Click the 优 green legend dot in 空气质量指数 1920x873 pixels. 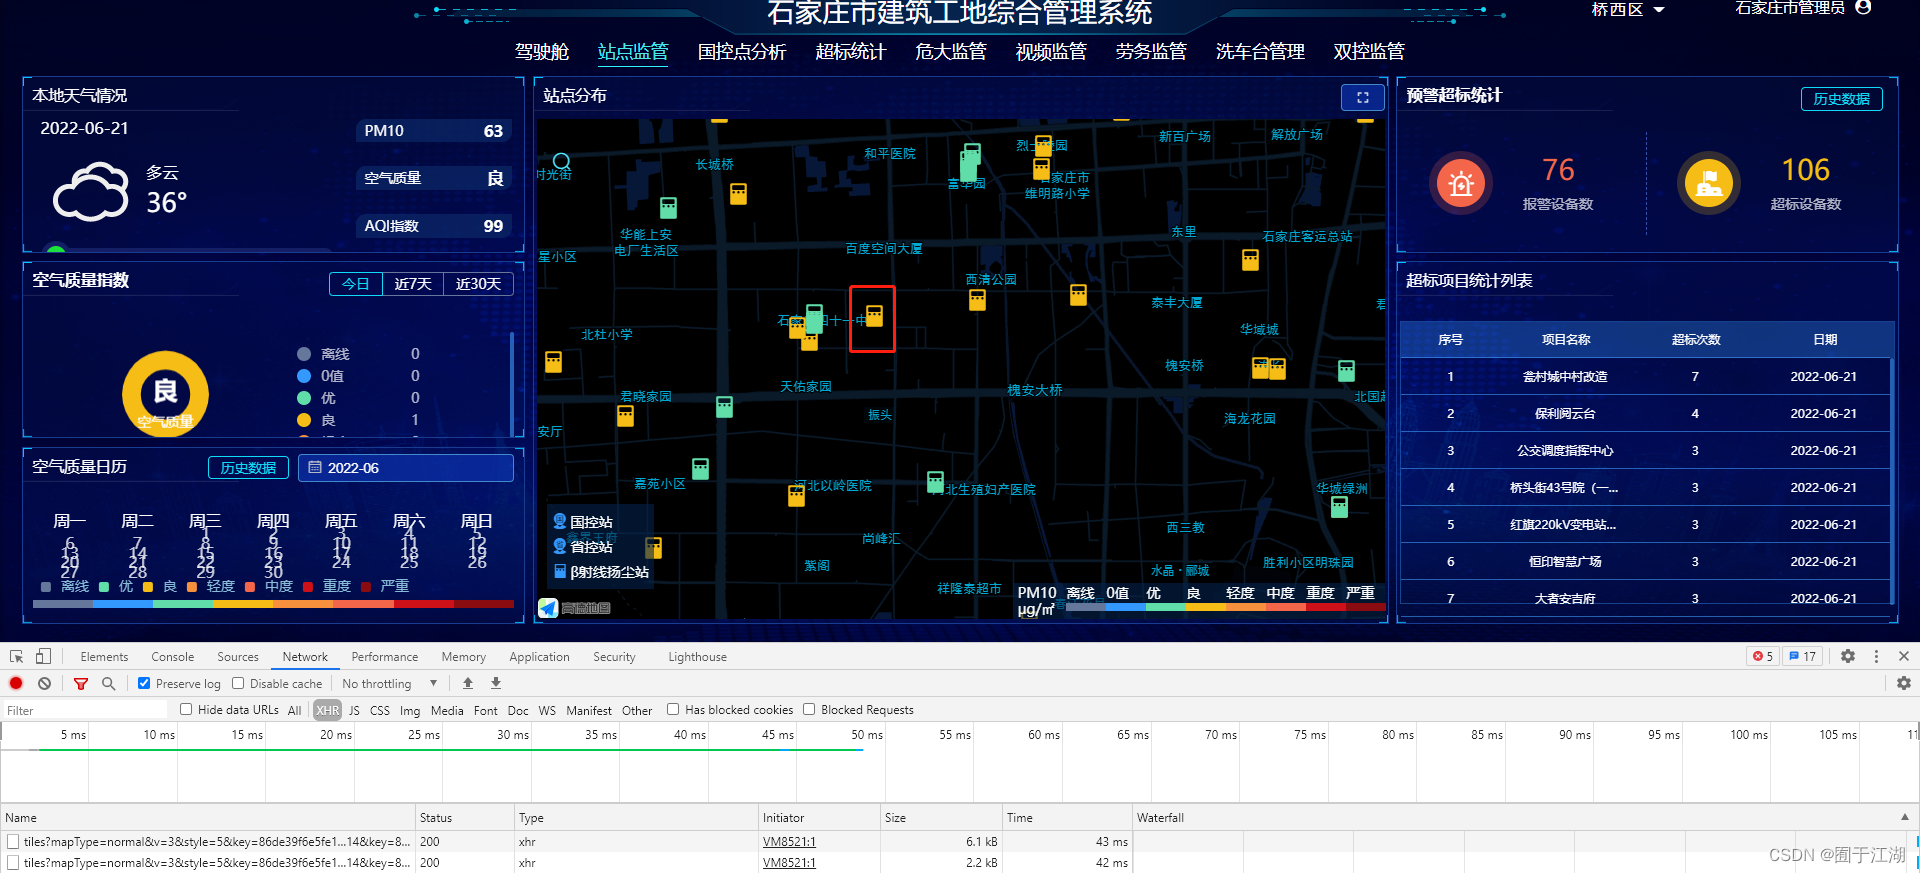point(304,398)
